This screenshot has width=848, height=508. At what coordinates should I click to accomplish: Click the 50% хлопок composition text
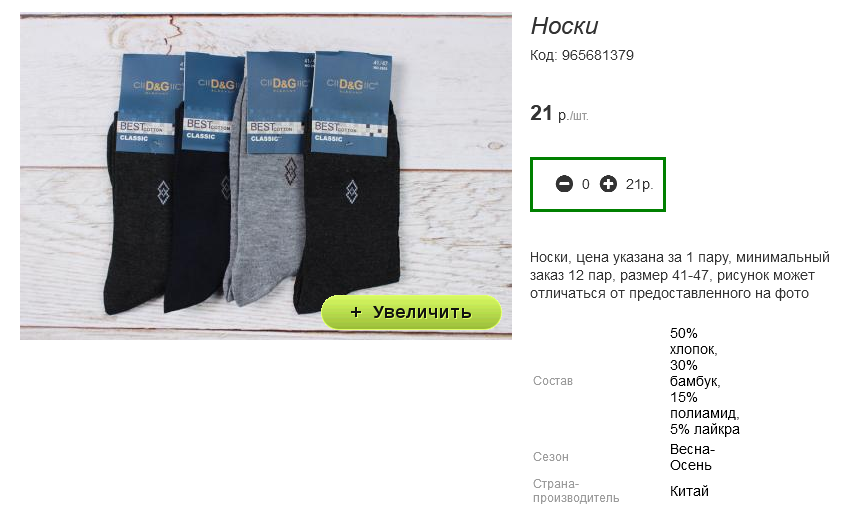tap(693, 341)
